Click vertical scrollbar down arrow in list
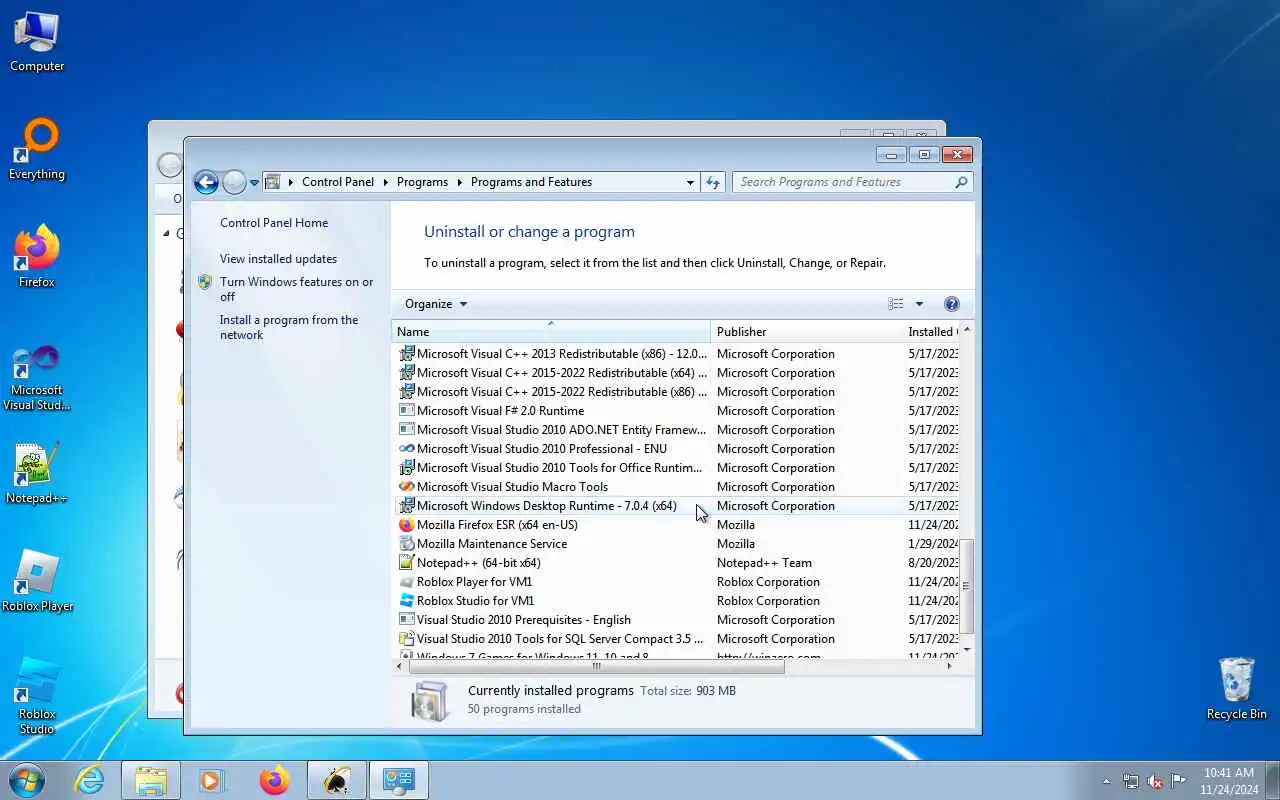Screen dimensions: 1280x800 pos(966,650)
